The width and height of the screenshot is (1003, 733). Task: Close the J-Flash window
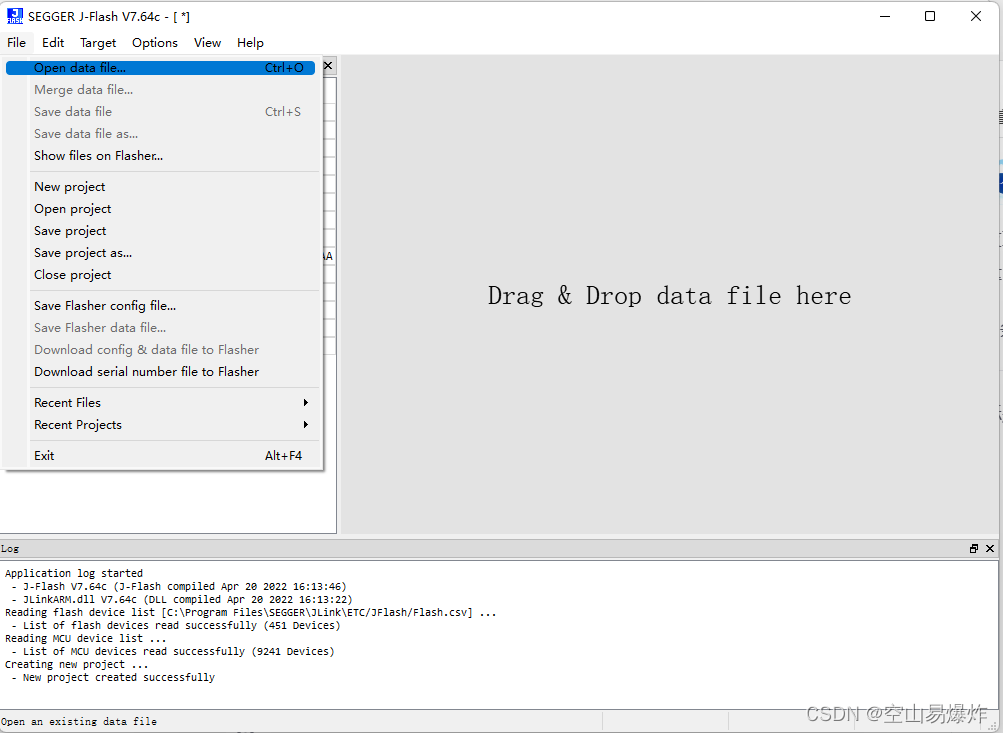tap(975, 16)
